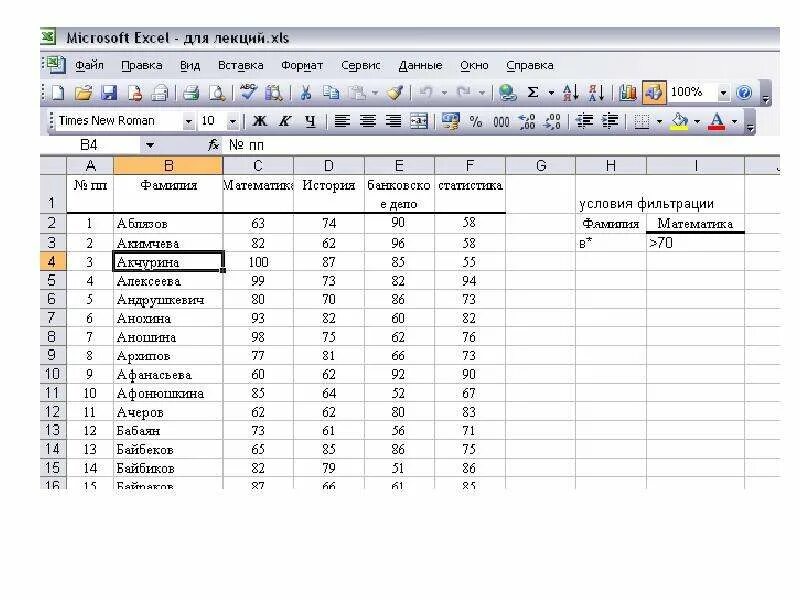Open a file with the Open folder icon
The width and height of the screenshot is (800, 600).
(83, 93)
